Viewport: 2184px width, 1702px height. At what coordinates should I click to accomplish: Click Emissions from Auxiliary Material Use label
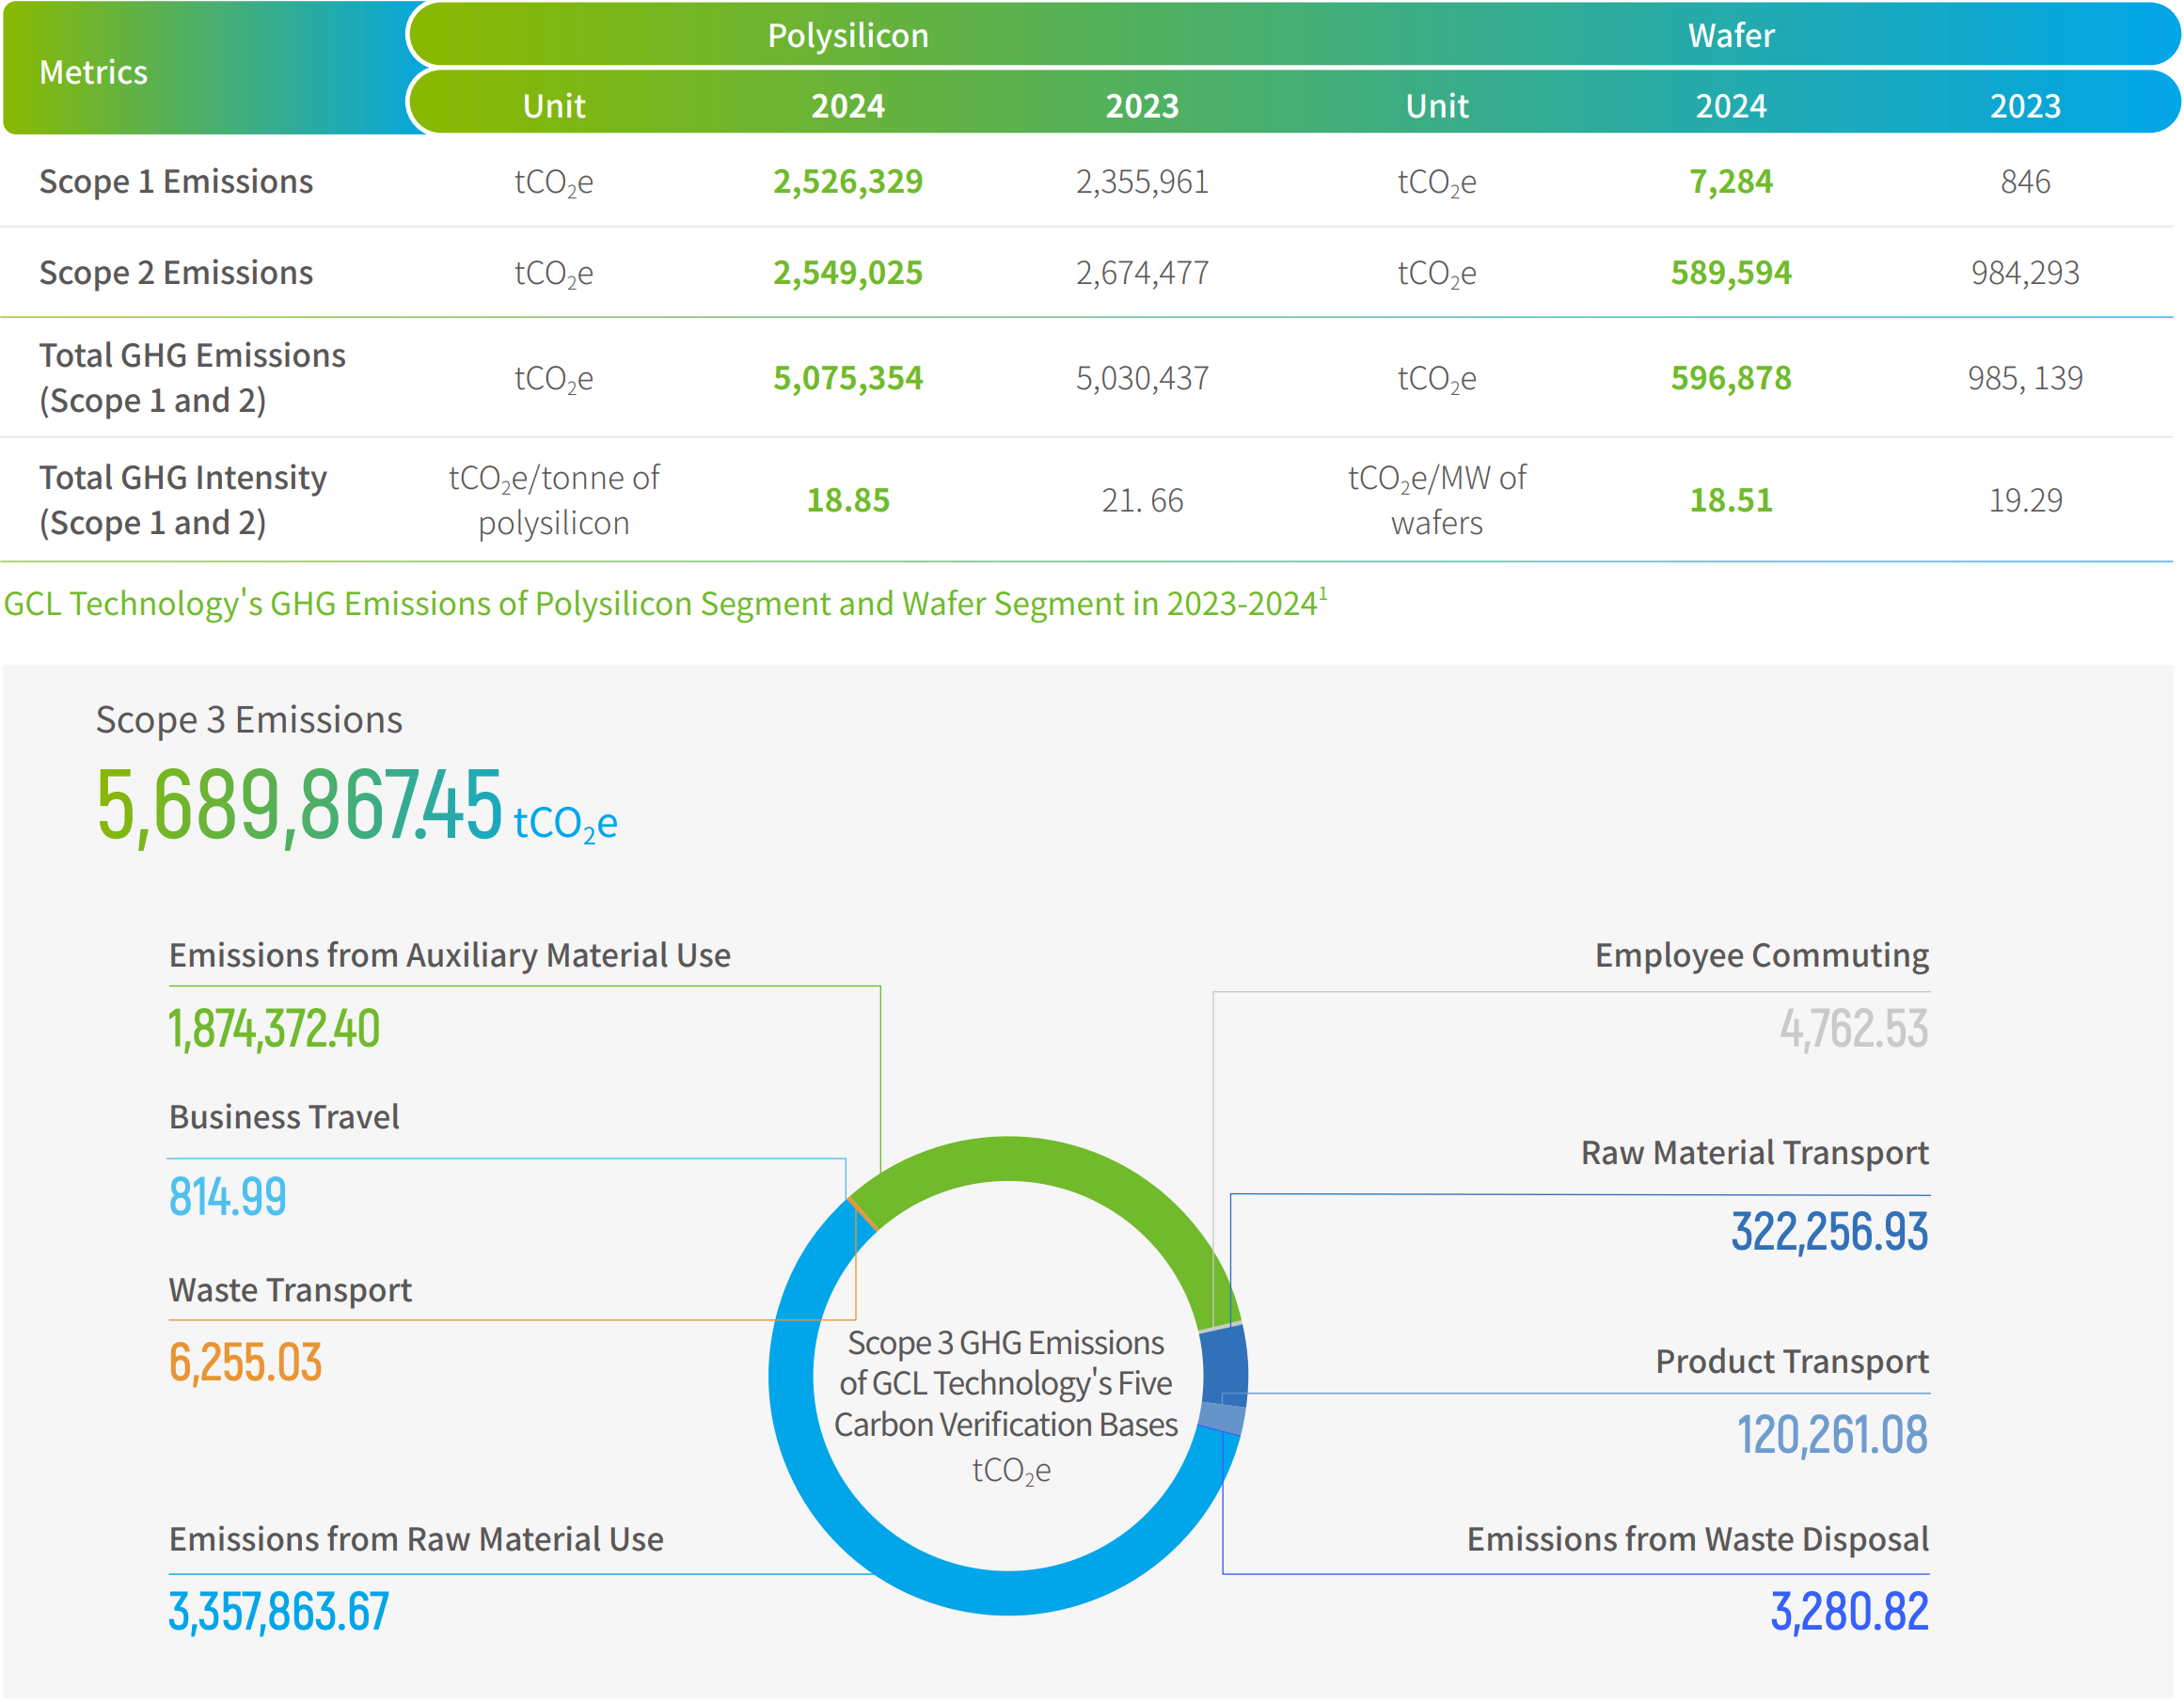[x=450, y=956]
